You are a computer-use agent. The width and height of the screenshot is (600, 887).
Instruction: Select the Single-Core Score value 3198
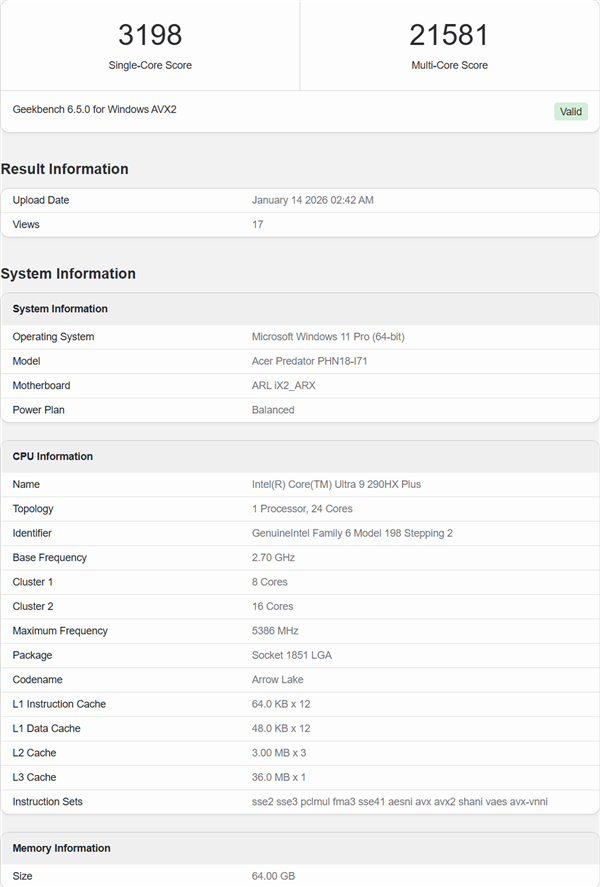click(x=149, y=34)
